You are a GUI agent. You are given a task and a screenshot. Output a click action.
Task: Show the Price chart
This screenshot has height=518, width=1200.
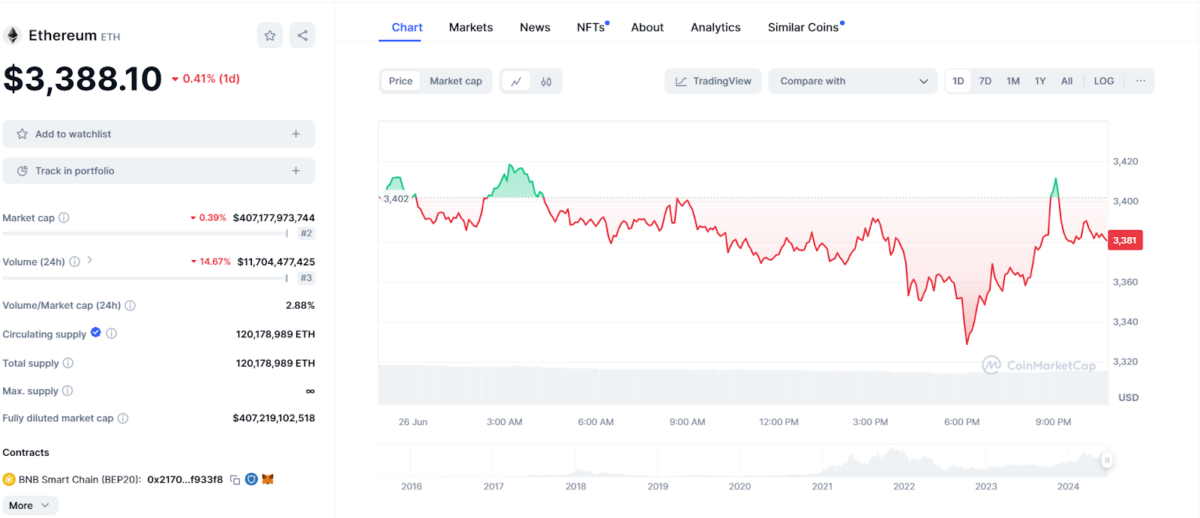coord(401,81)
